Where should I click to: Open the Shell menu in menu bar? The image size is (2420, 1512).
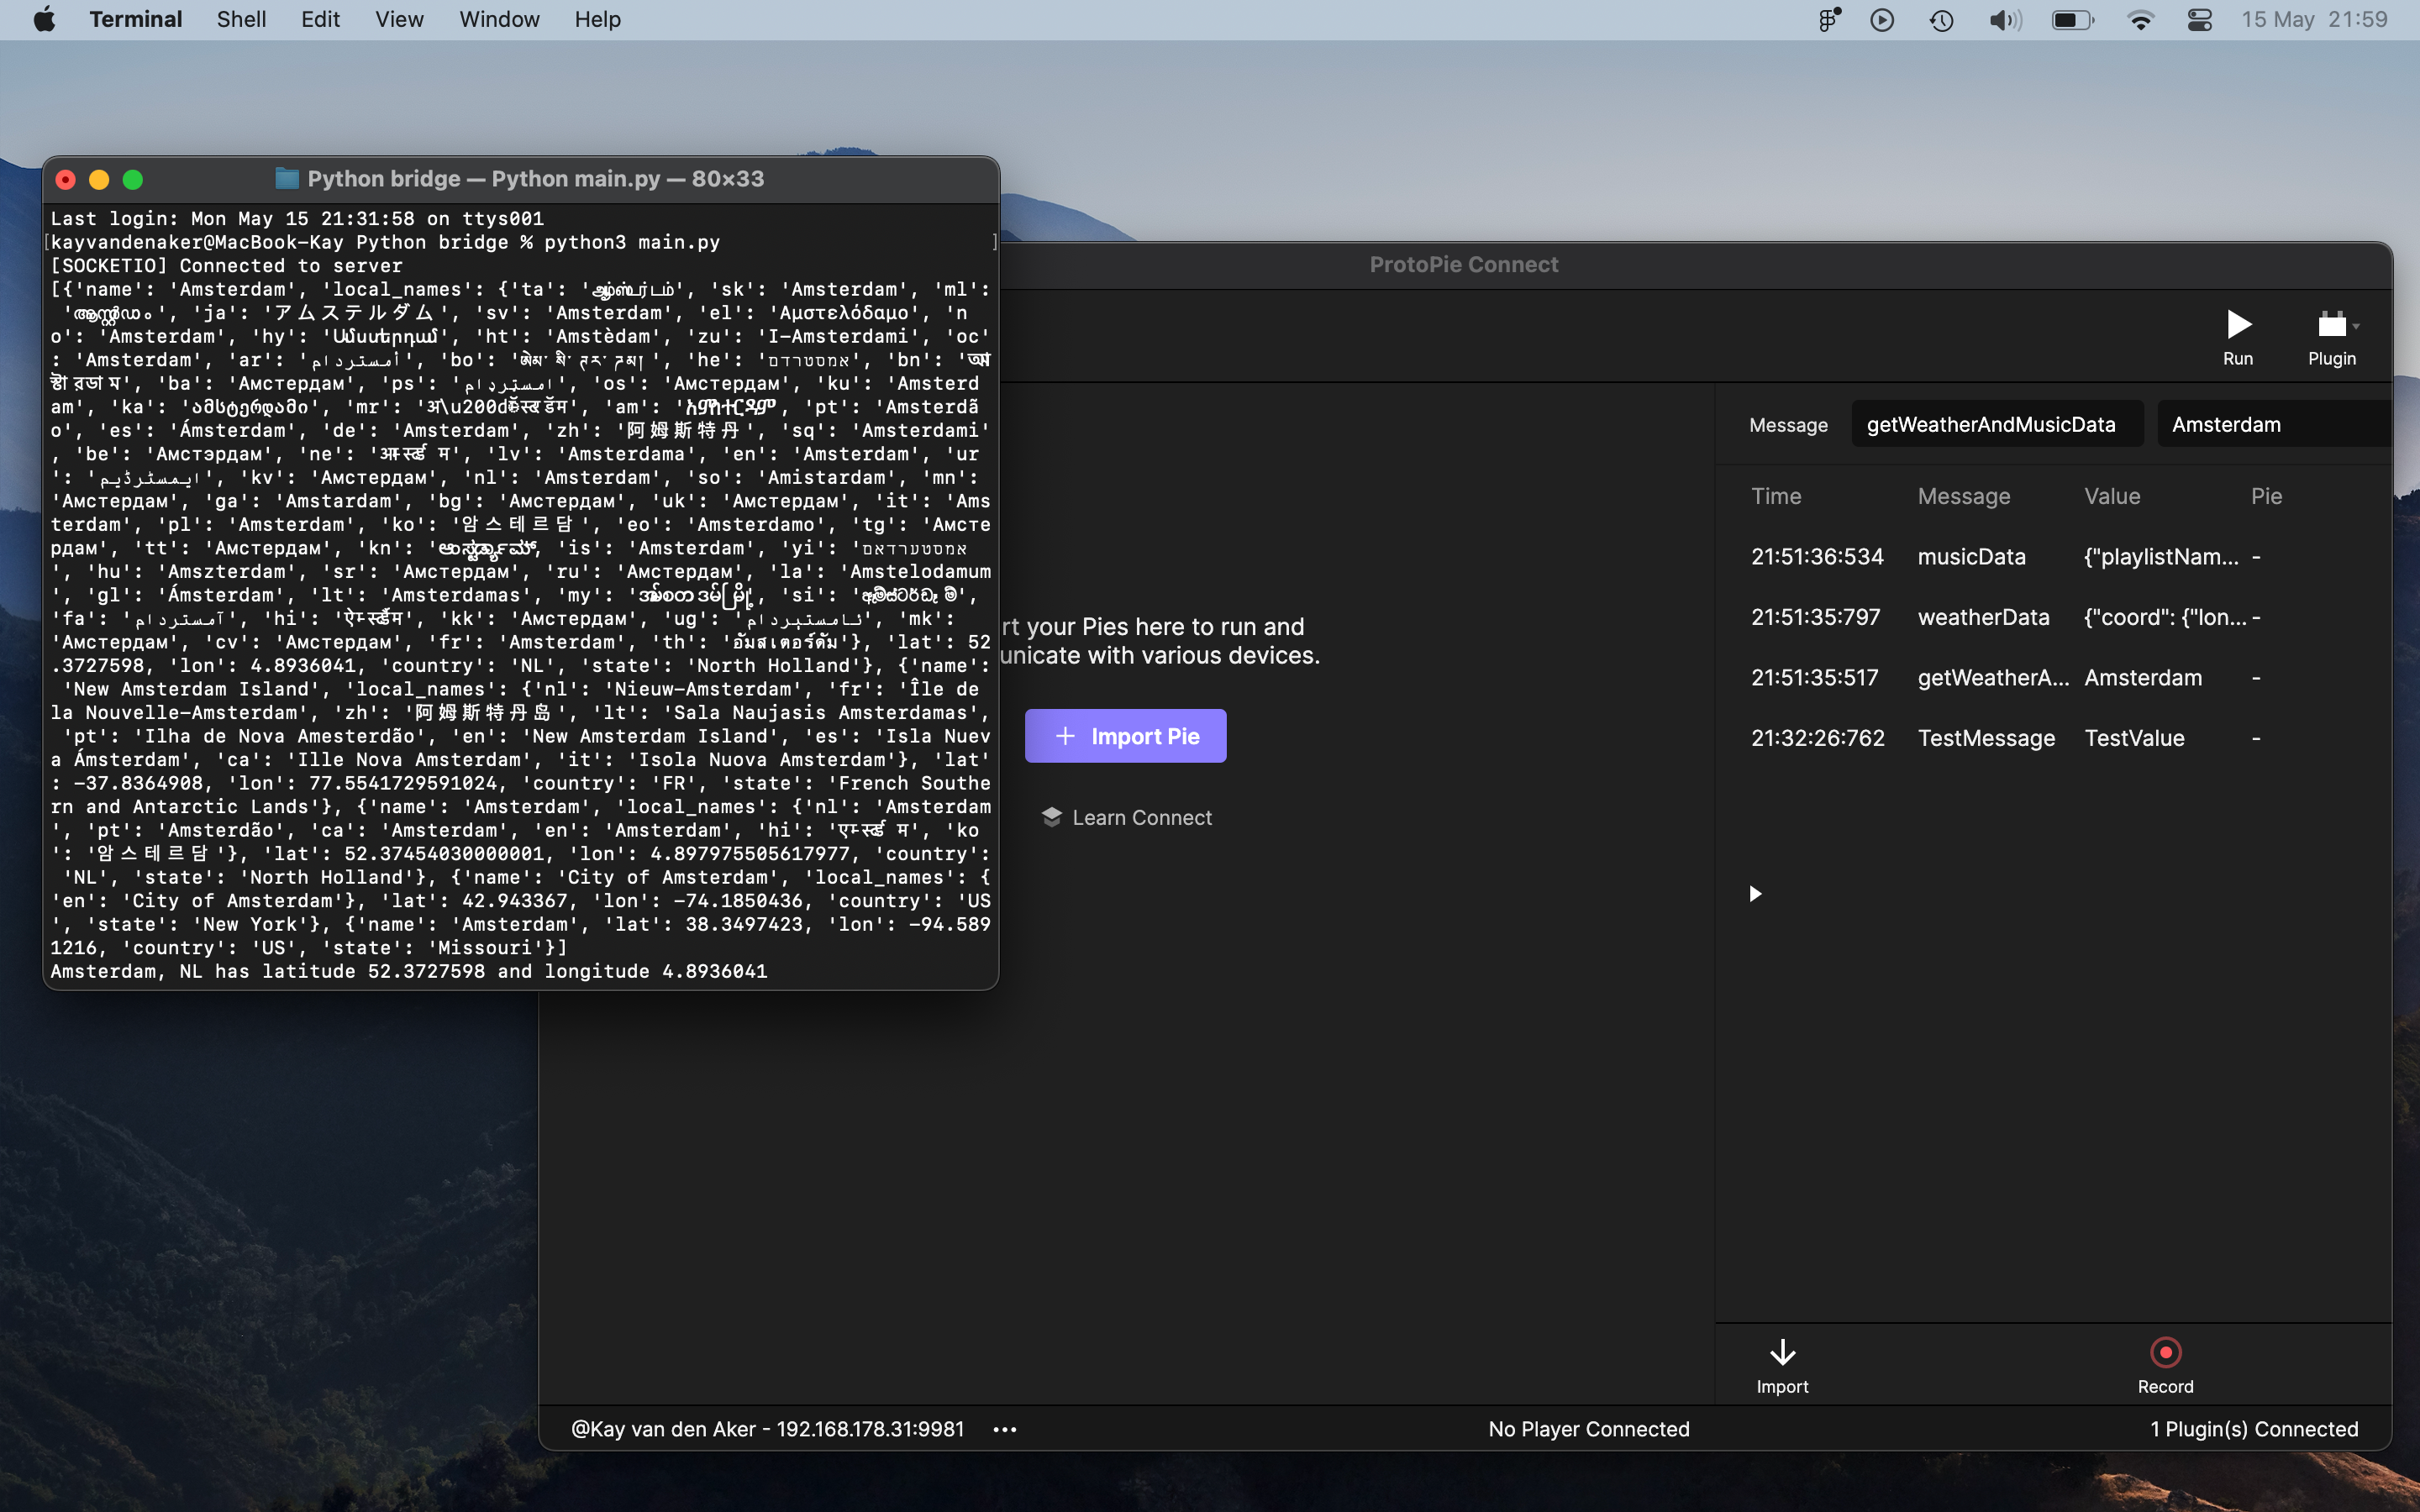[x=239, y=19]
